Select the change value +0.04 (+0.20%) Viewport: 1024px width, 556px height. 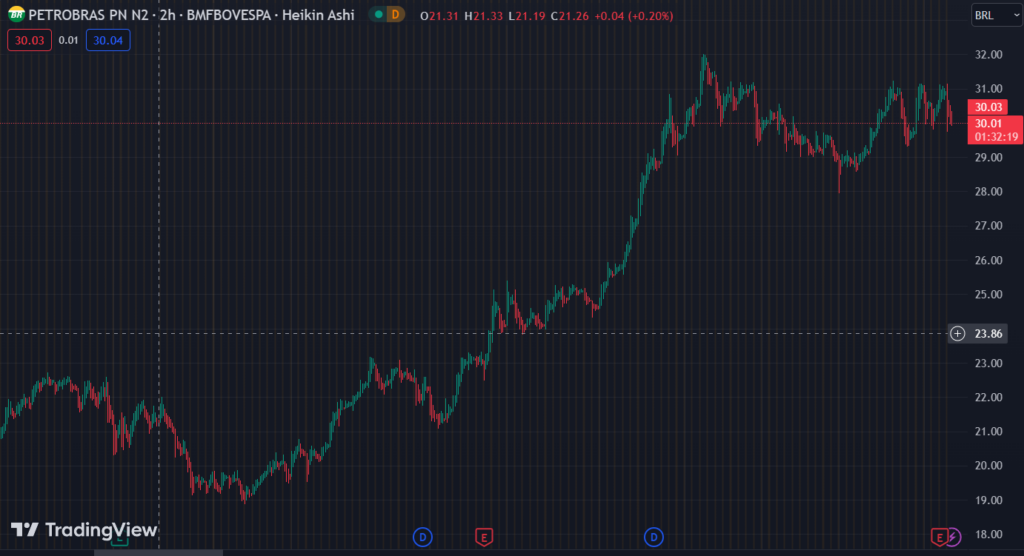pyautogui.click(x=633, y=16)
